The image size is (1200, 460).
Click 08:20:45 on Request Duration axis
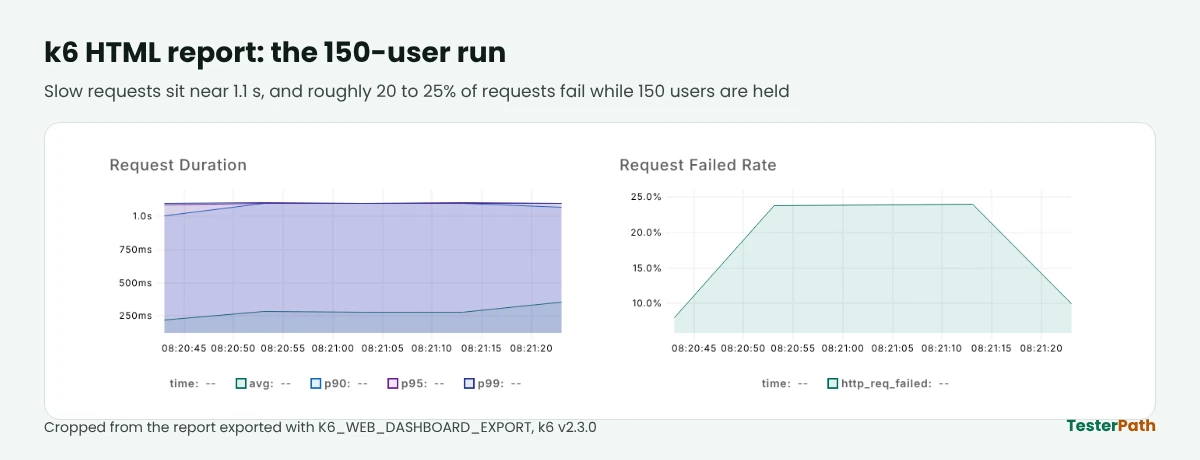(184, 349)
